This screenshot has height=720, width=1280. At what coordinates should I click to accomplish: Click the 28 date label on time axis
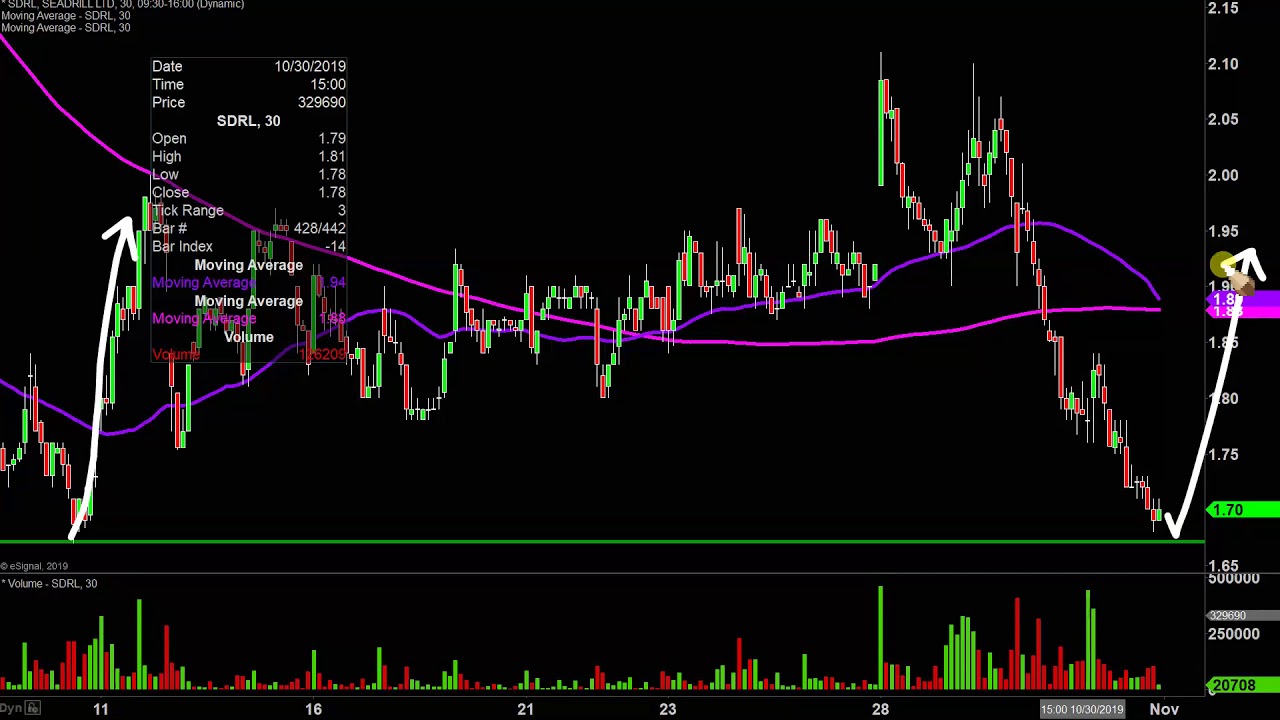[879, 709]
